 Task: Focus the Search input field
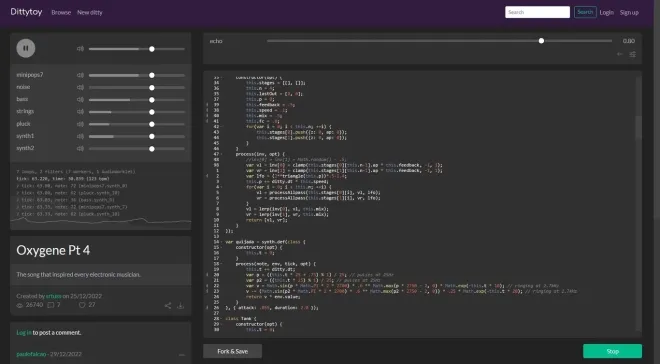(x=538, y=12)
